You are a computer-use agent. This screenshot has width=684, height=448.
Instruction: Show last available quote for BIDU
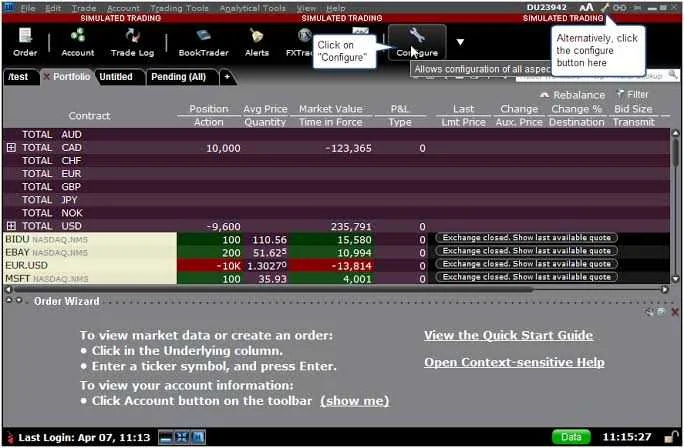[x=527, y=238]
